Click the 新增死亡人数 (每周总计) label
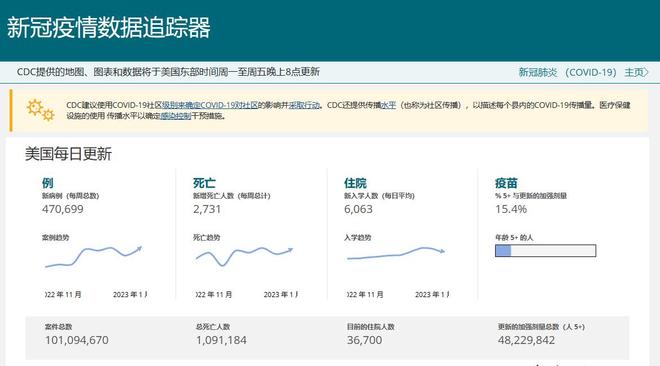The image size is (660, 366). point(232,196)
